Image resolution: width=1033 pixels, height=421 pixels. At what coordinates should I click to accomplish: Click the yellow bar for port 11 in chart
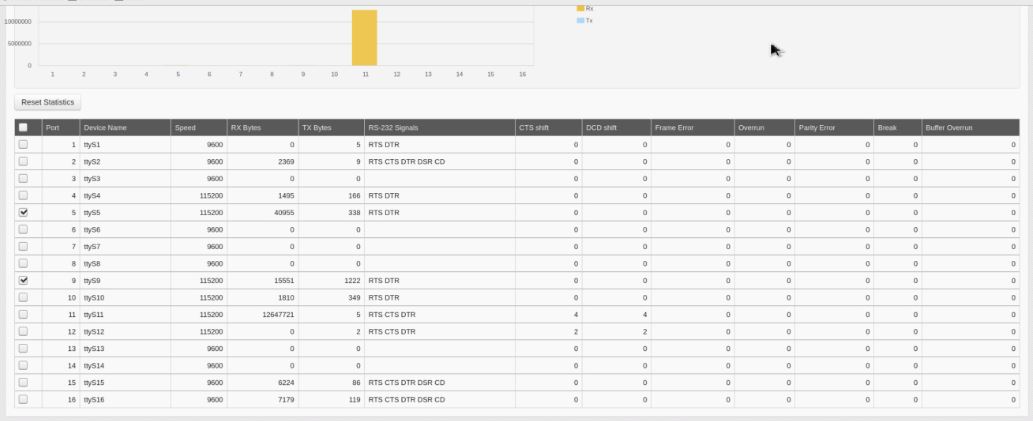click(364, 38)
